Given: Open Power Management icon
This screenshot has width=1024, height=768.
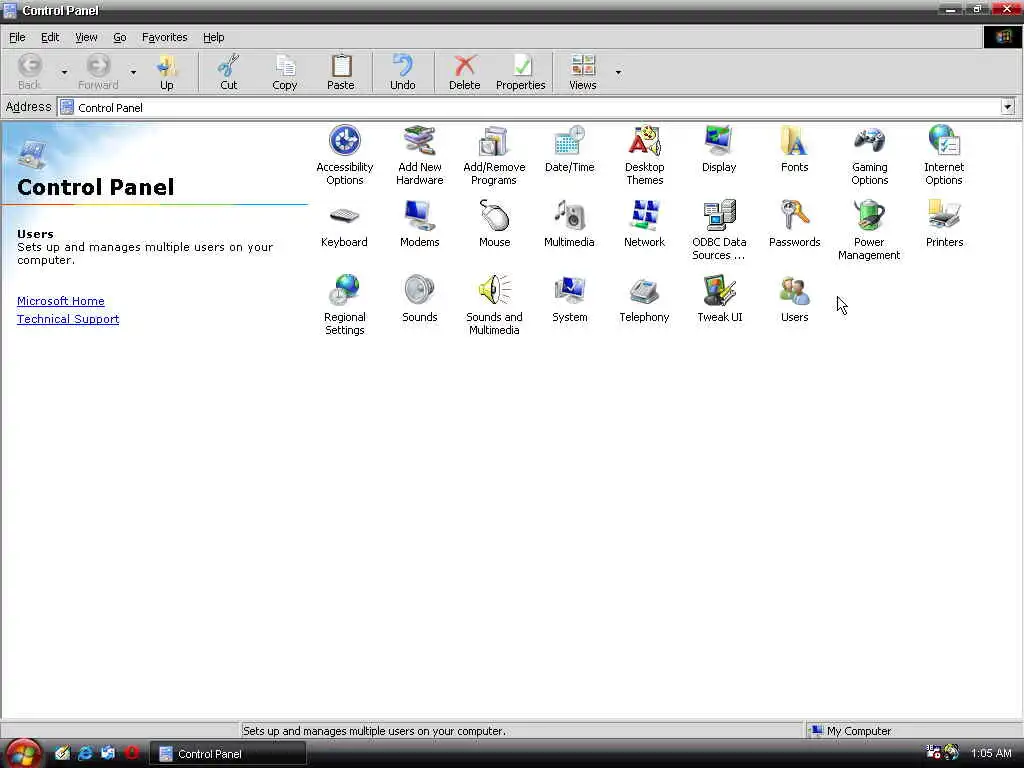Looking at the screenshot, I should pos(869,230).
